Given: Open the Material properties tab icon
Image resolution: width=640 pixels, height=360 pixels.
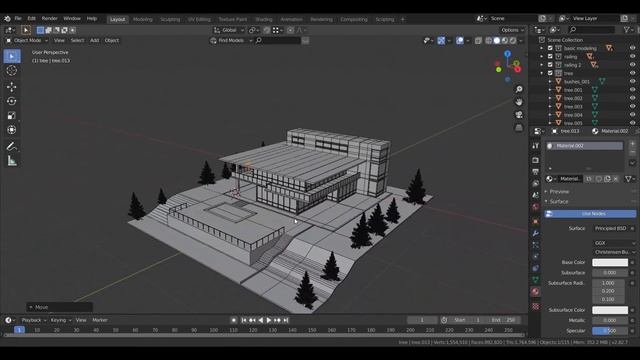Looking at the screenshot, I should [x=536, y=291].
